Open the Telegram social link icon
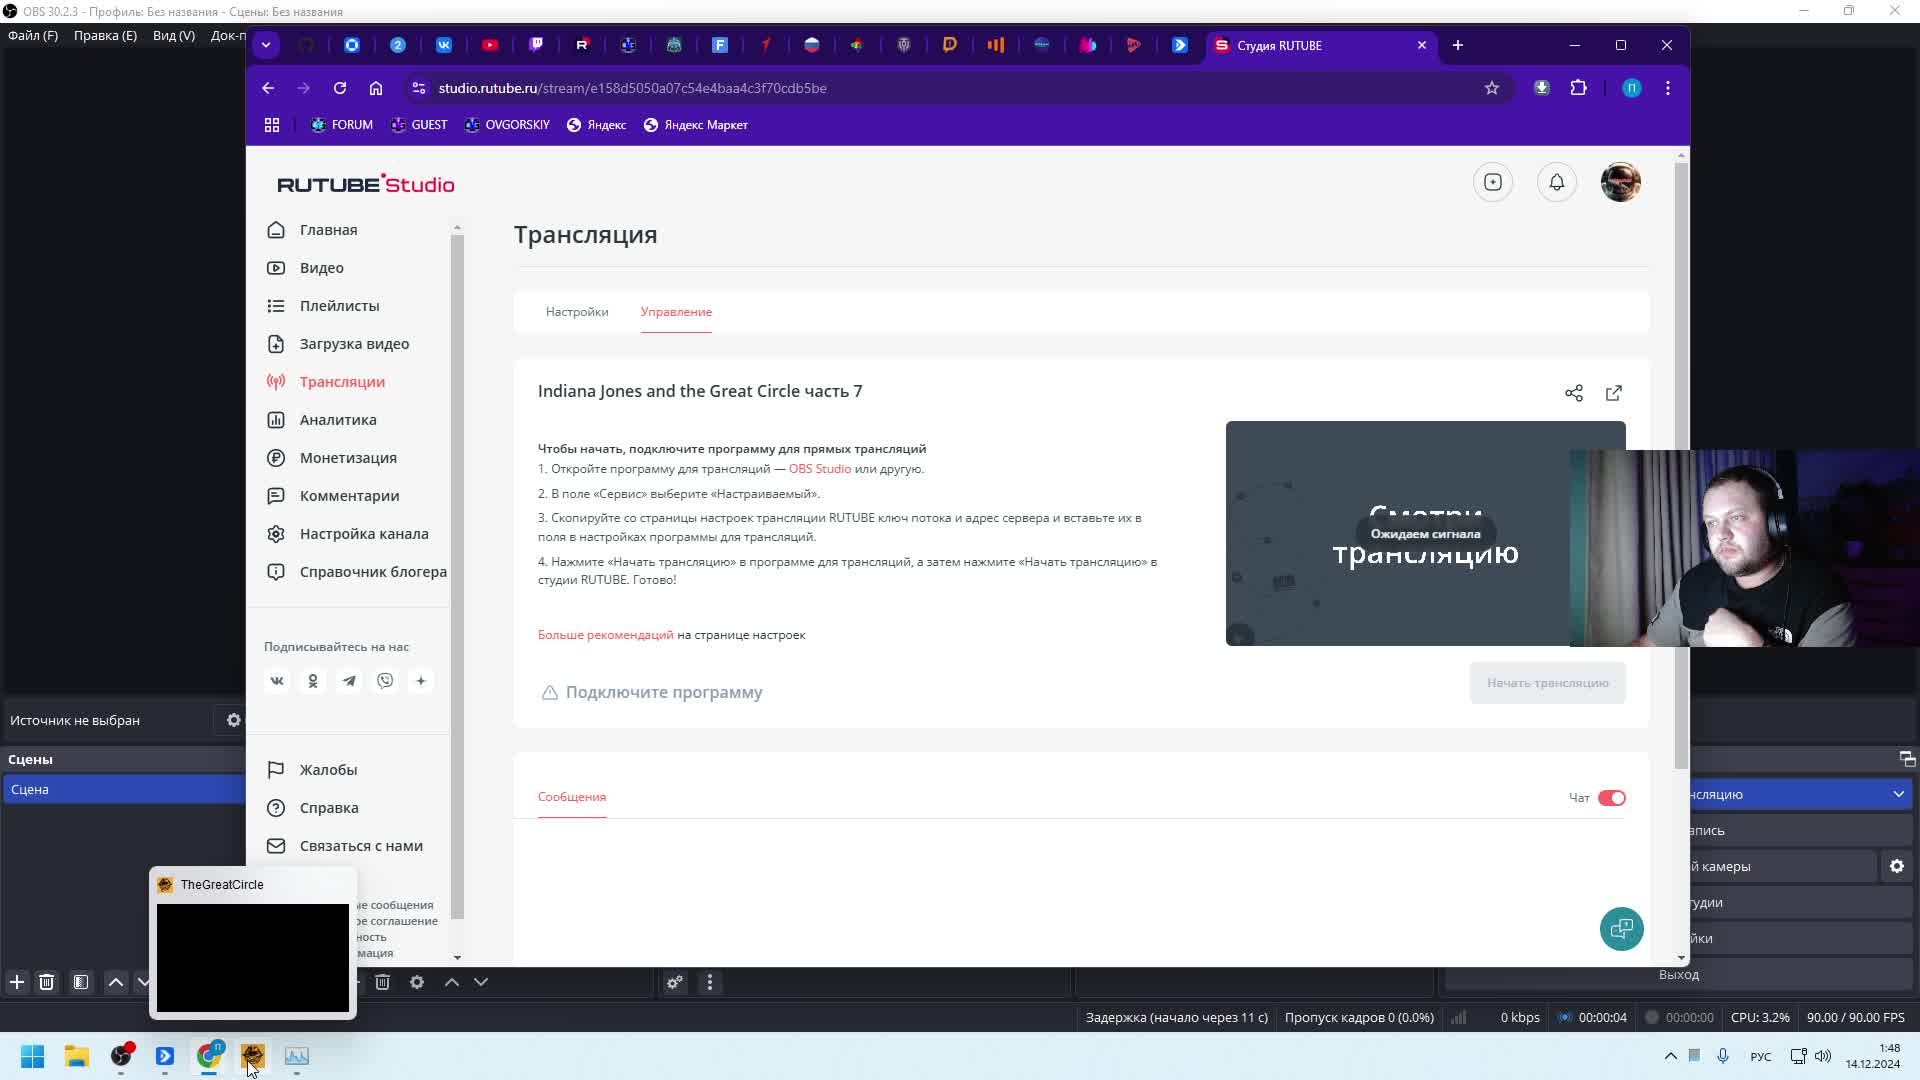The height and width of the screenshot is (1080, 1920). pyautogui.click(x=349, y=681)
